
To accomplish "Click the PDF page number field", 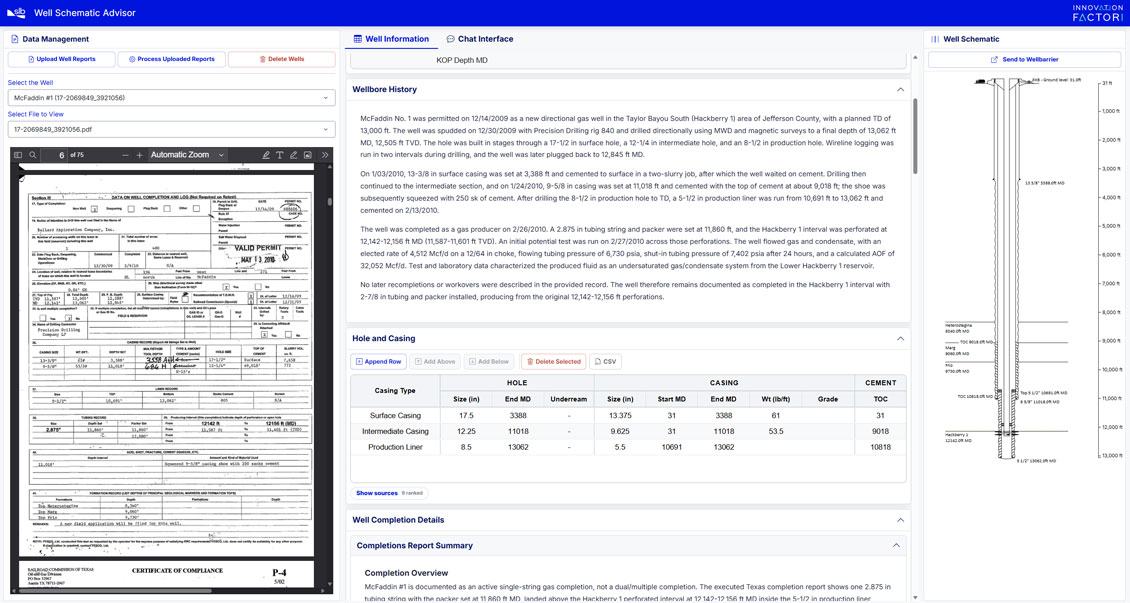I will [x=55, y=155].
